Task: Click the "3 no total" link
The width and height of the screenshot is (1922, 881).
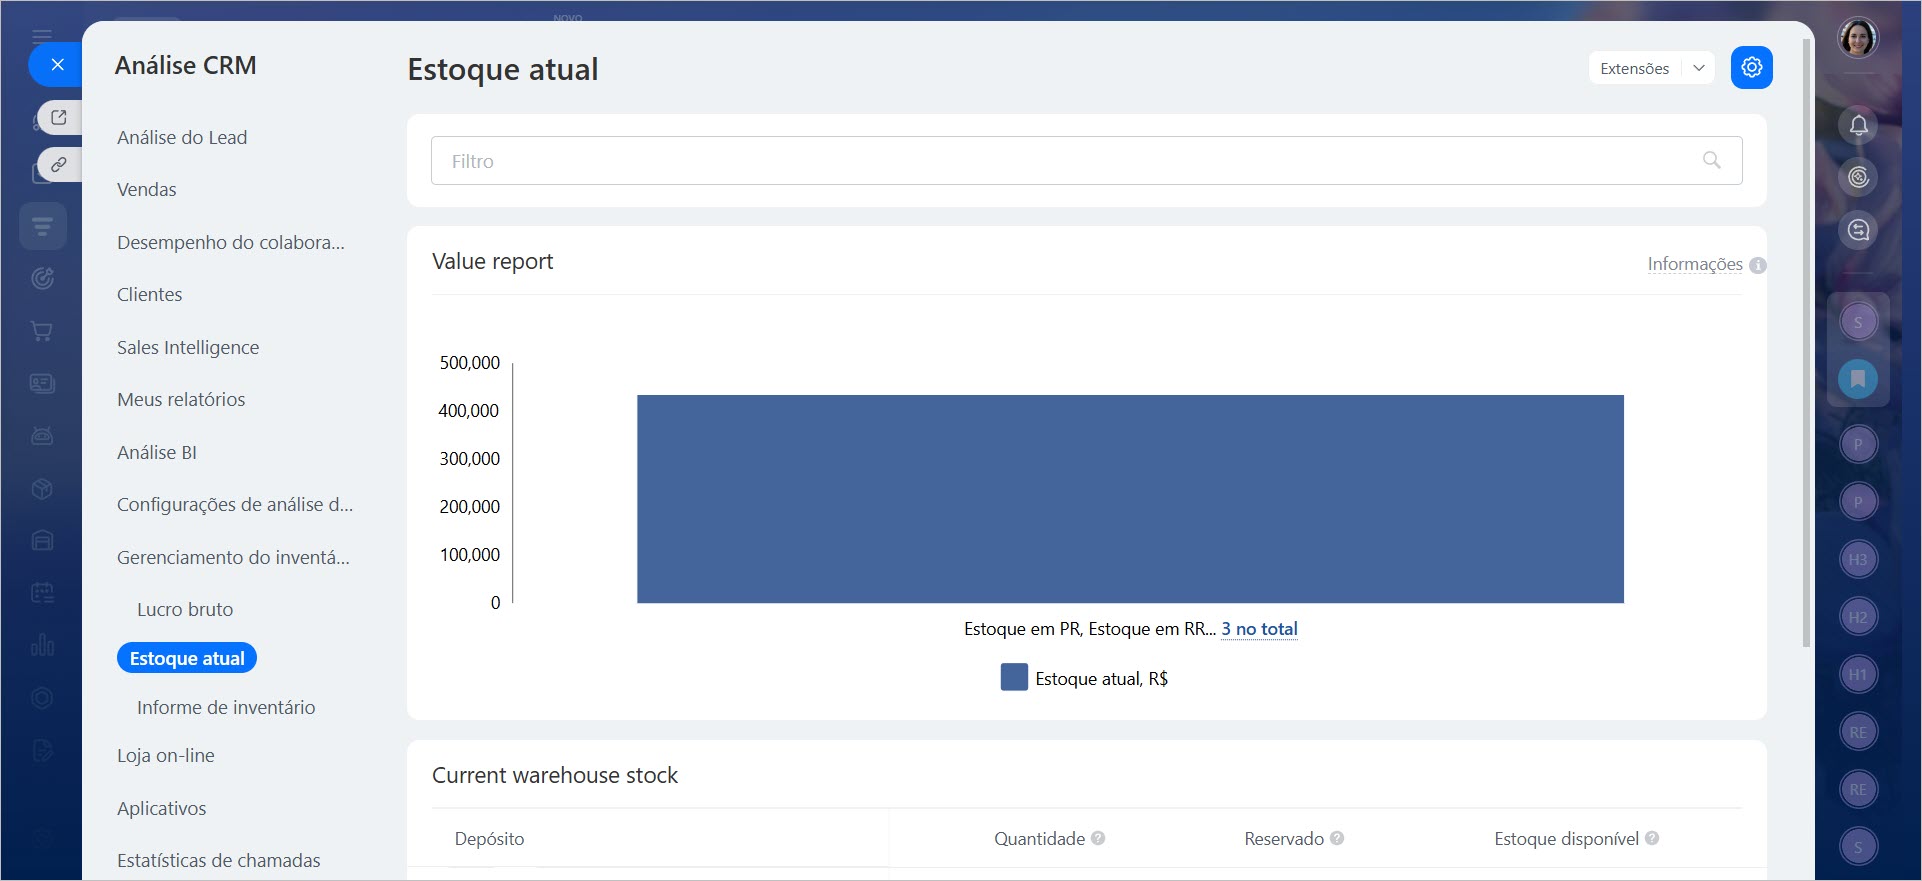Action: tap(1259, 629)
